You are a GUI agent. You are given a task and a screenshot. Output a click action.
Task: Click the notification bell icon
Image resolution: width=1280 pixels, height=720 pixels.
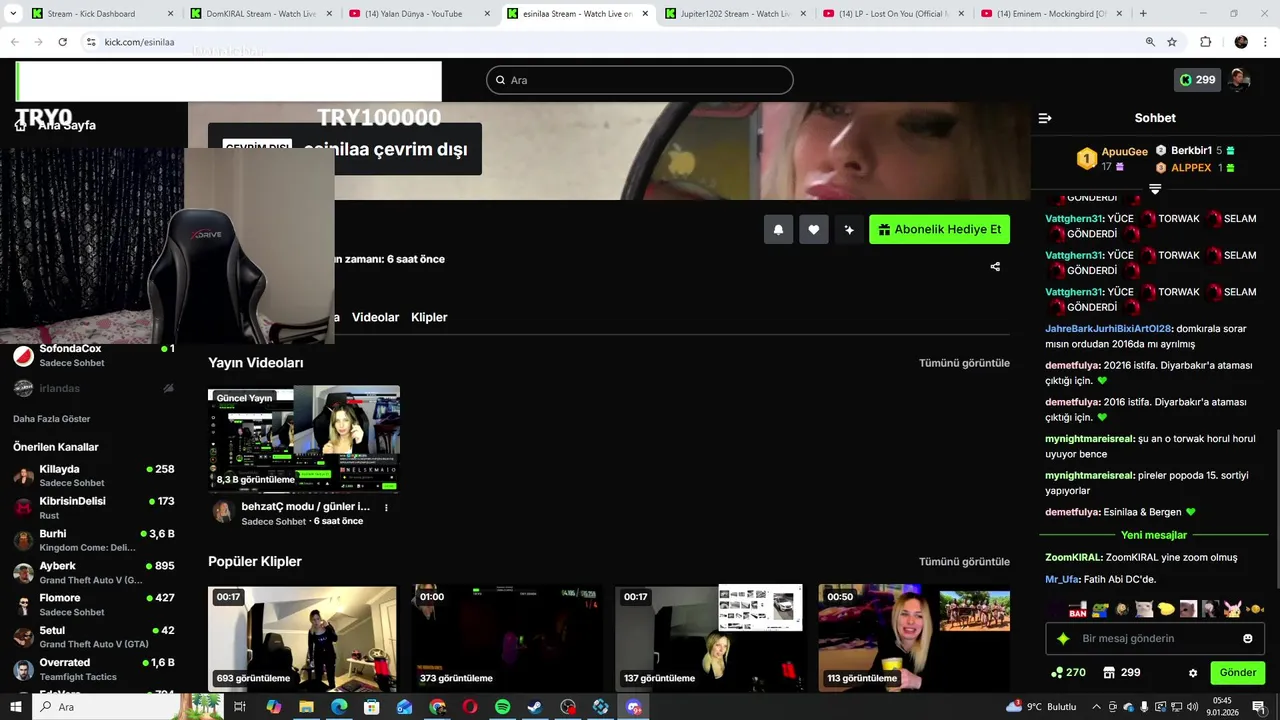[778, 230]
